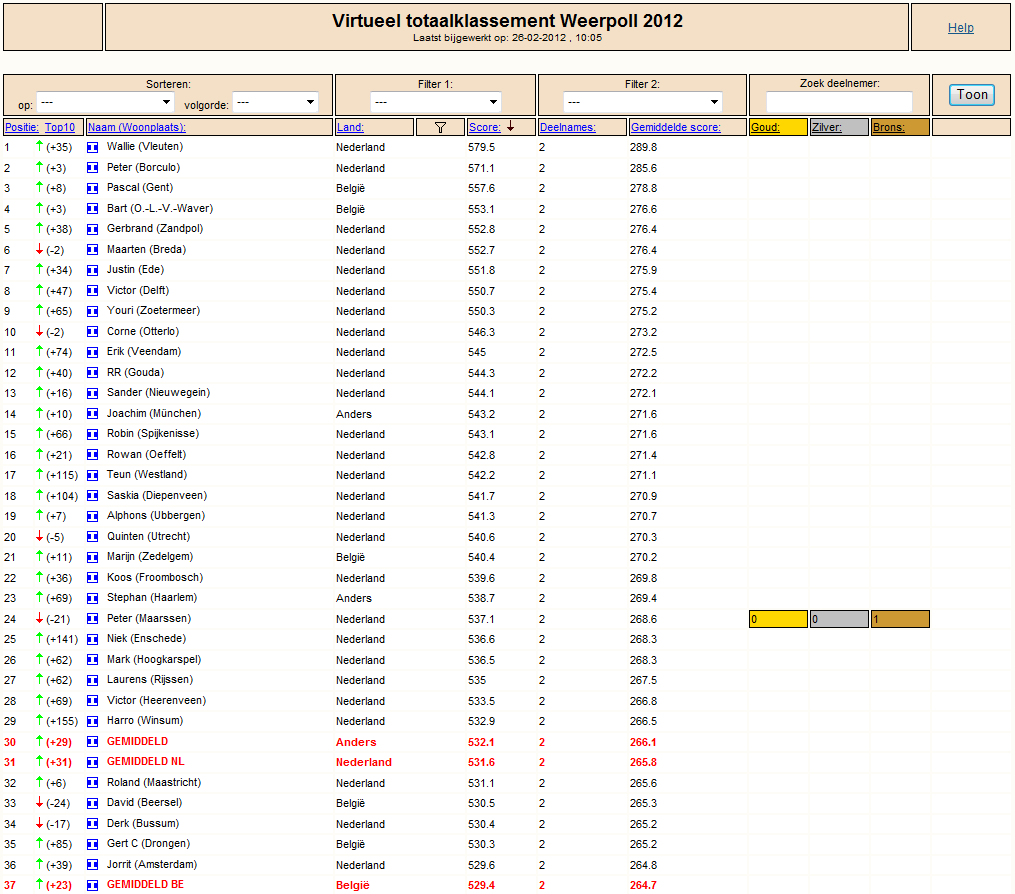The image size is (1015, 894).
Task: Sort by the Score column header
Action: pos(484,128)
